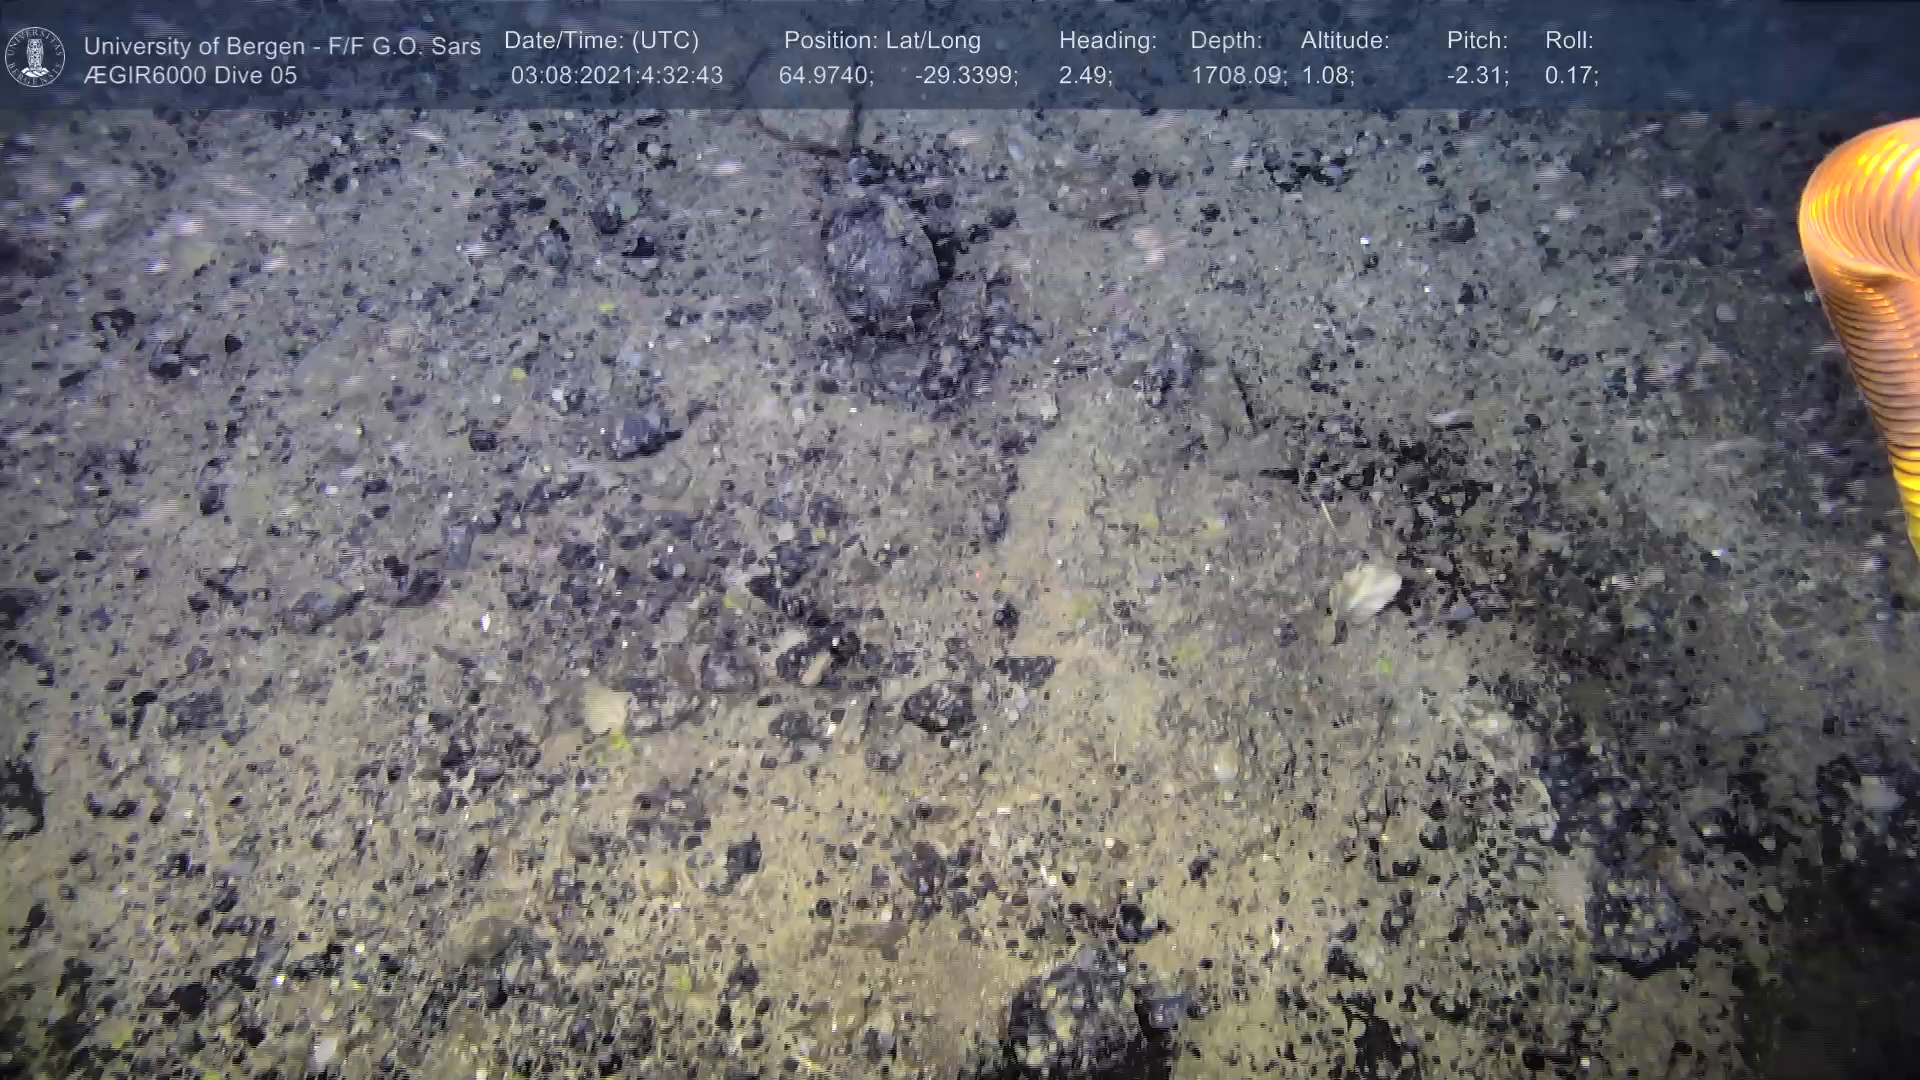The image size is (1920, 1080).
Task: Click the University of Bergen seal logo
Action: point(35,57)
